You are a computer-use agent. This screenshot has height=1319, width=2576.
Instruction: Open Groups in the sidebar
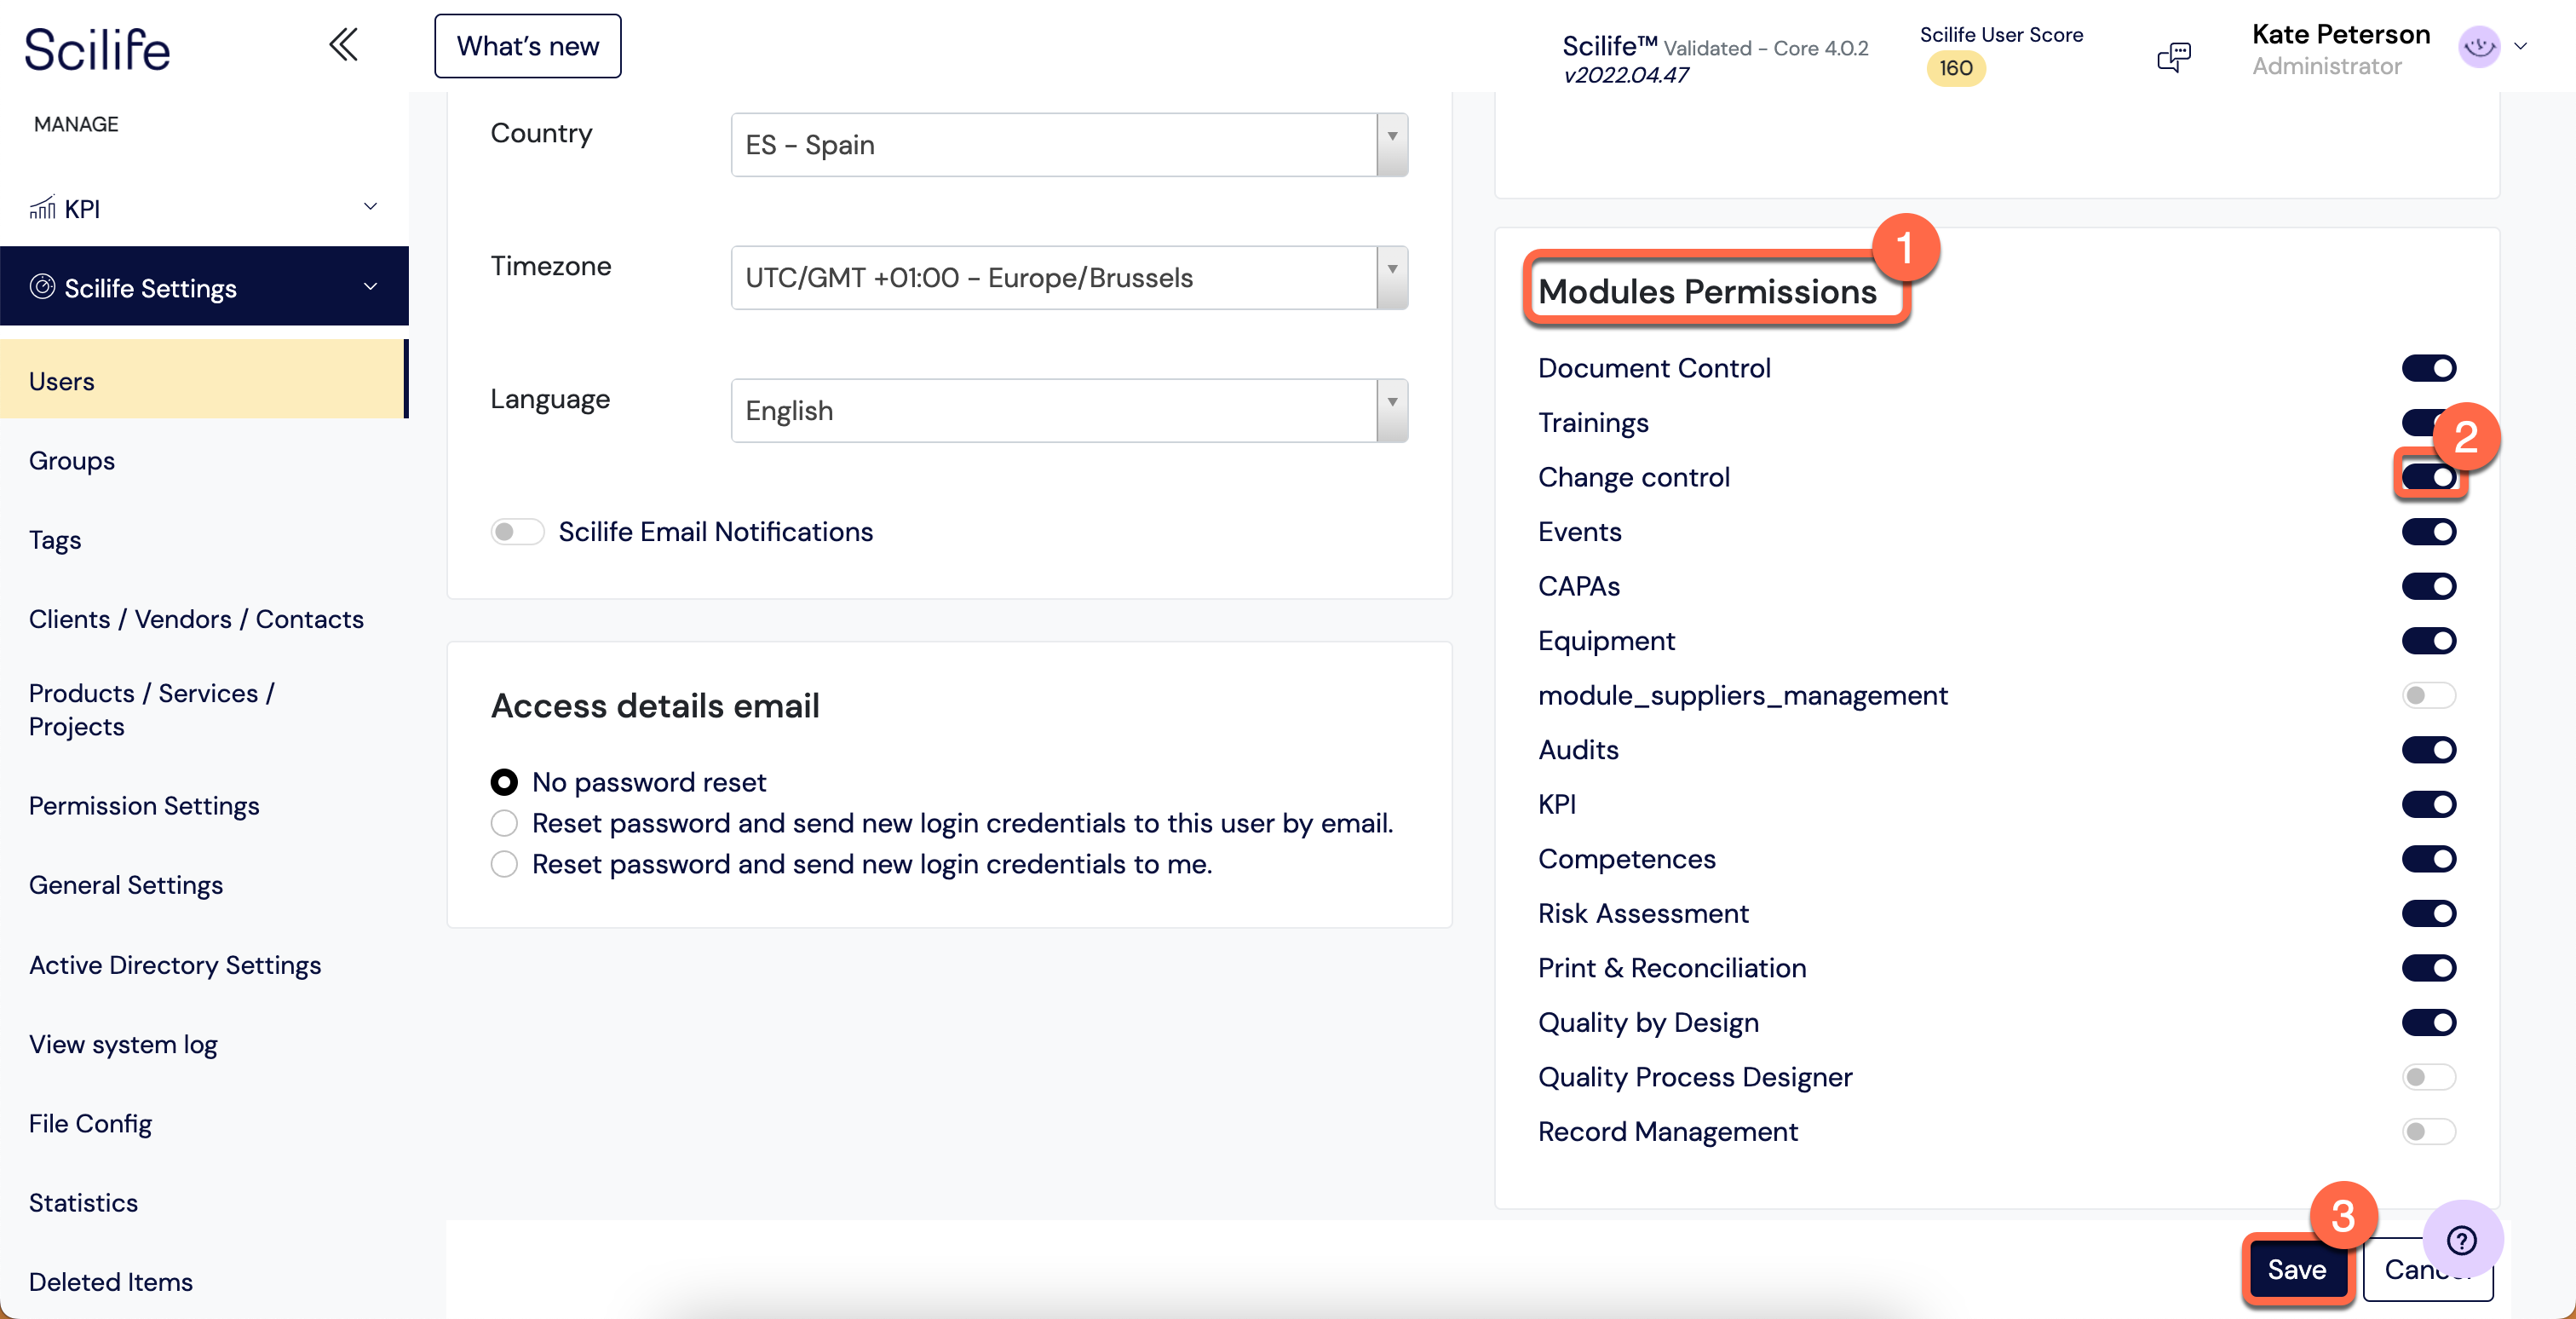72,460
